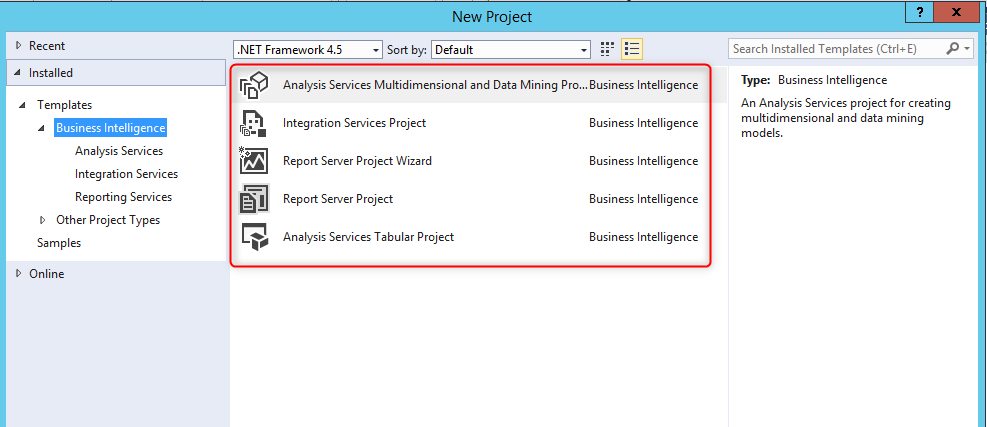Select the Analysis Services Tabular Project icon

click(254, 237)
